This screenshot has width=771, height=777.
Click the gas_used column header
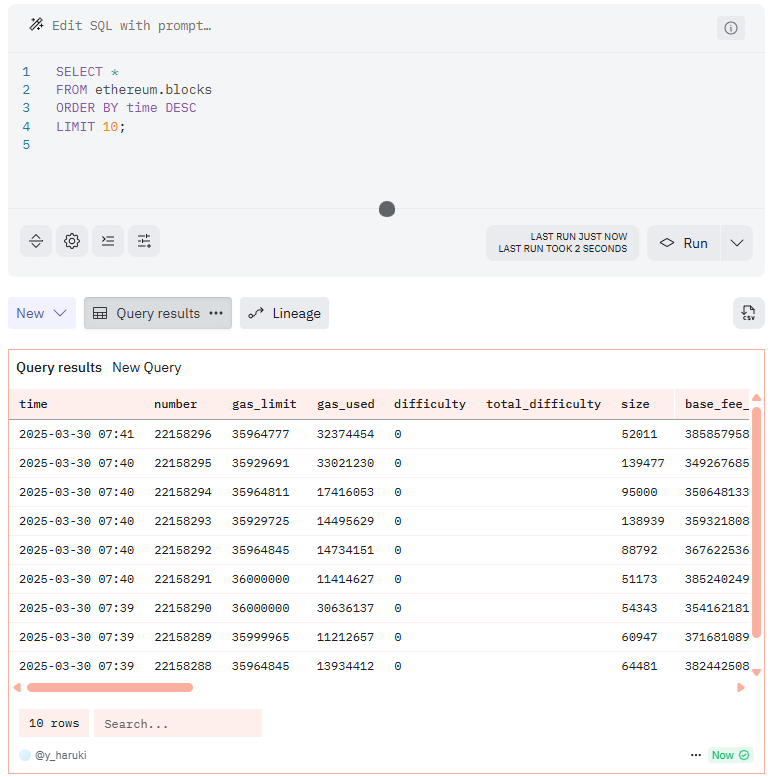pos(346,404)
